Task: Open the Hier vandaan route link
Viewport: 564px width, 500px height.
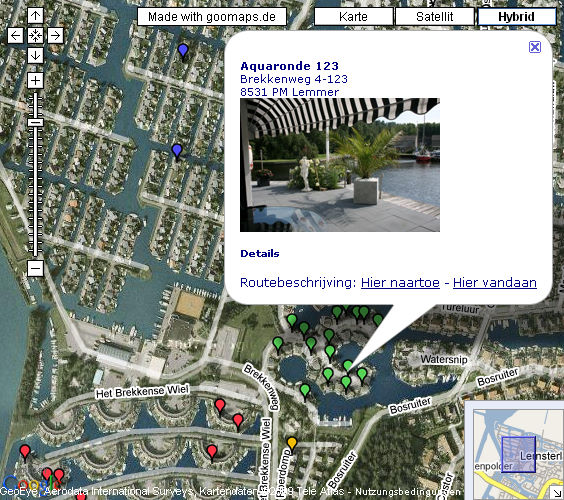Action: point(495,283)
